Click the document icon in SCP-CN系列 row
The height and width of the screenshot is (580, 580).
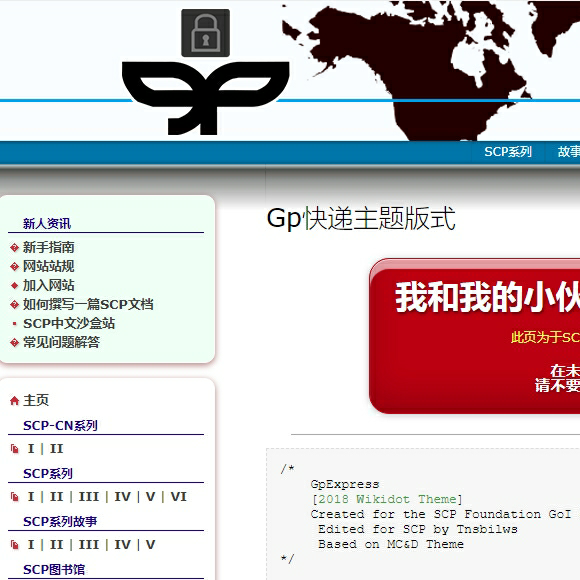pos(14,449)
